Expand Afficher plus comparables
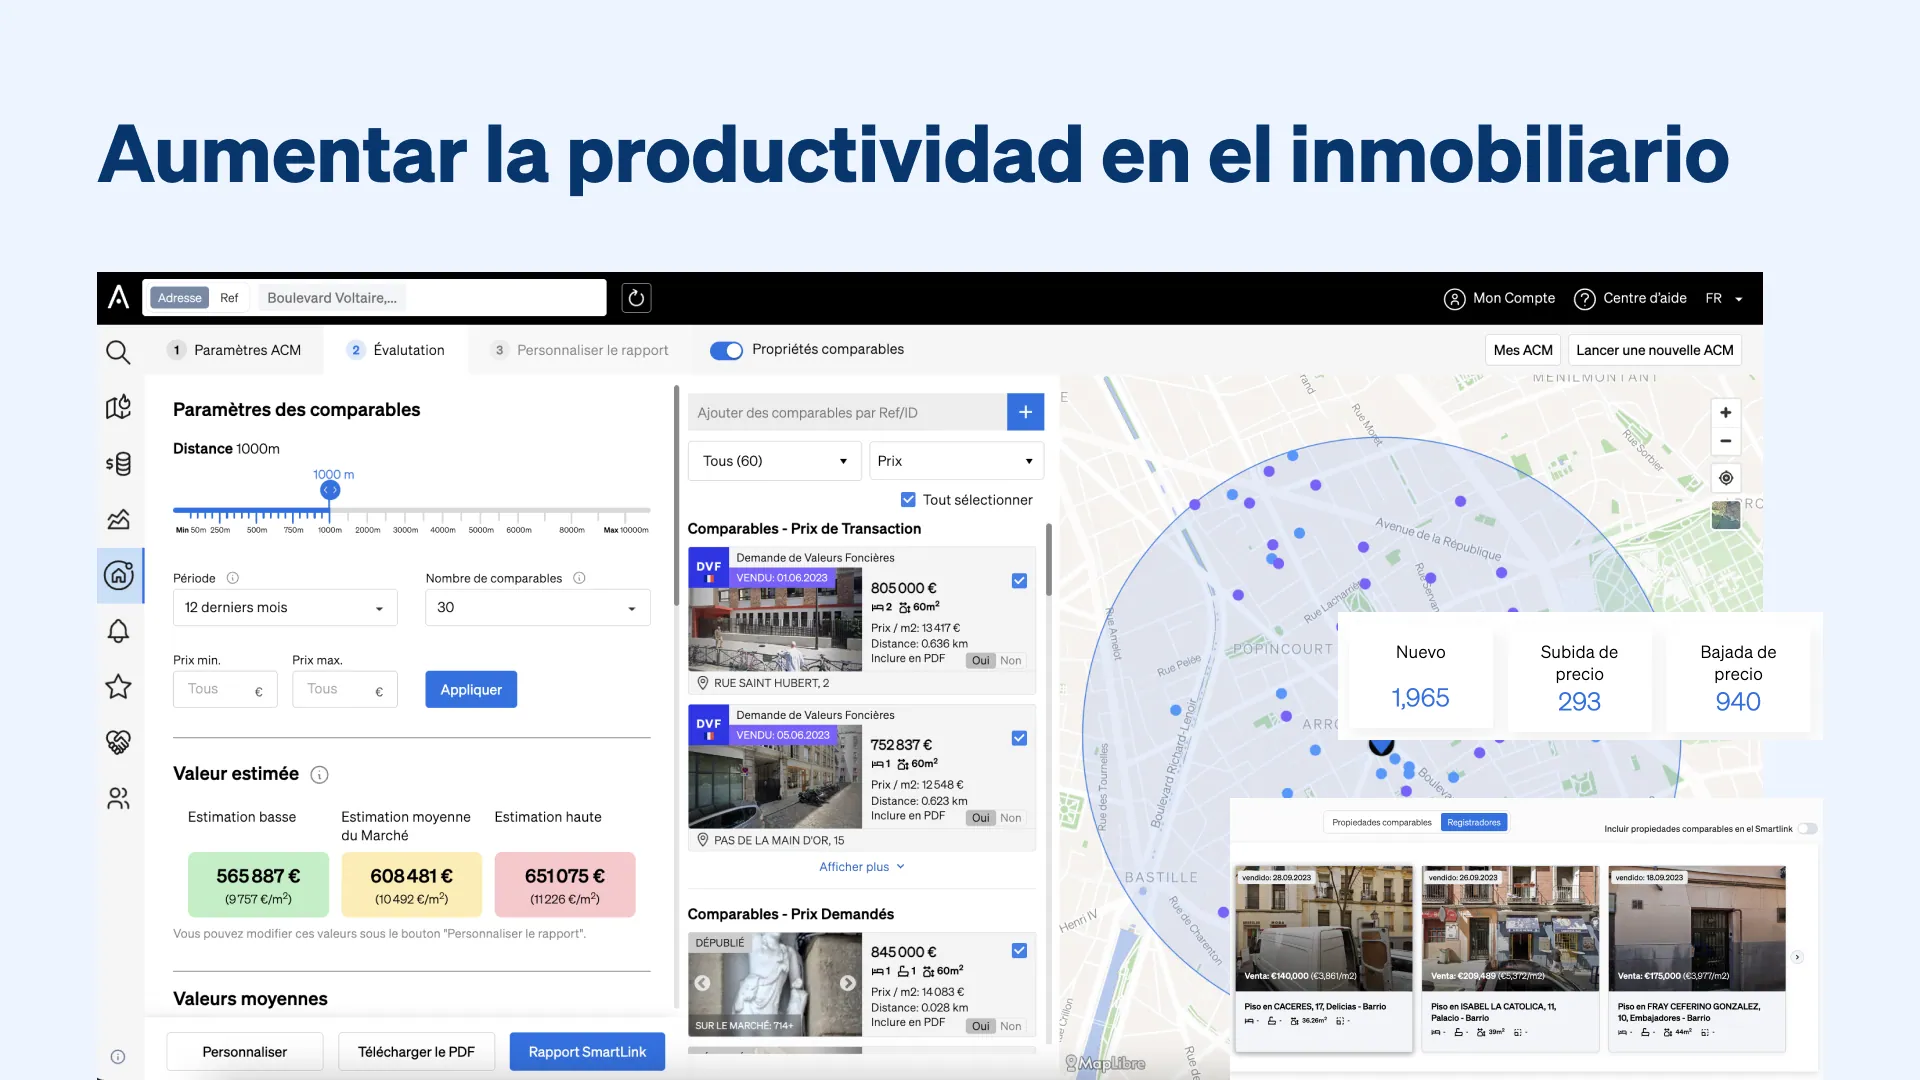 click(x=862, y=867)
